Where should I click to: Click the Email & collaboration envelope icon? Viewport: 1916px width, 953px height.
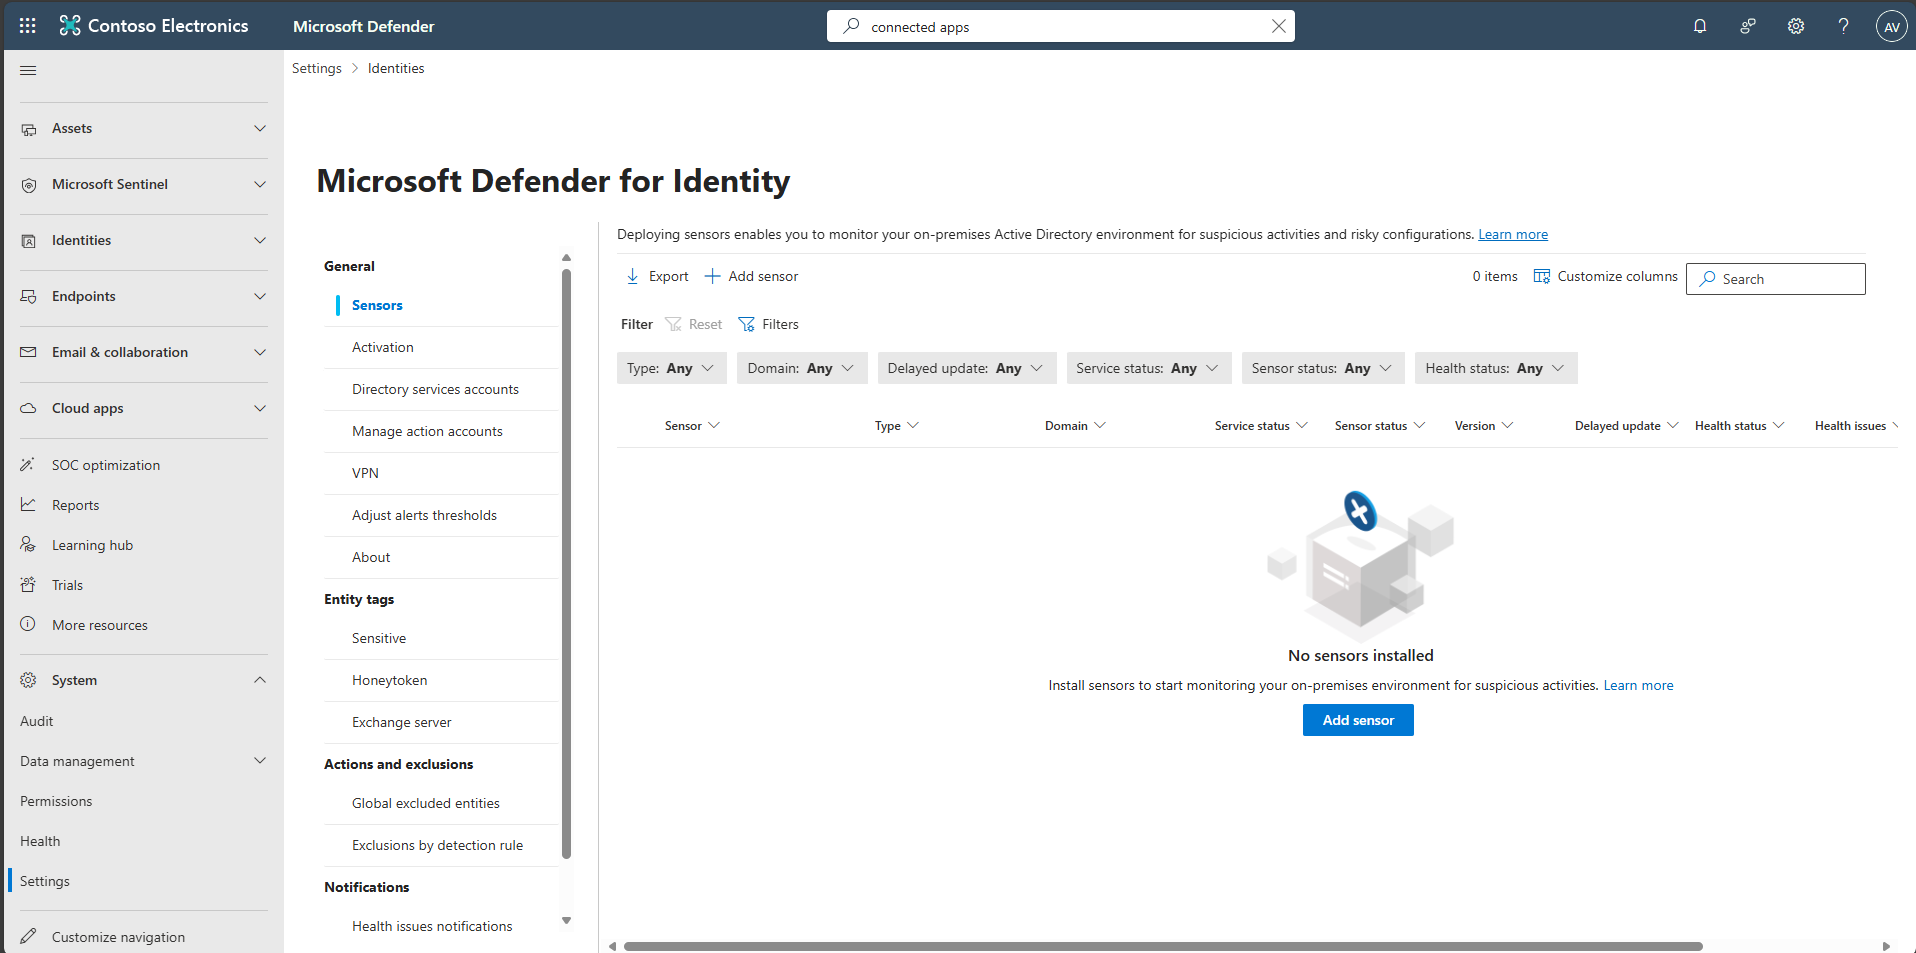[x=29, y=352]
